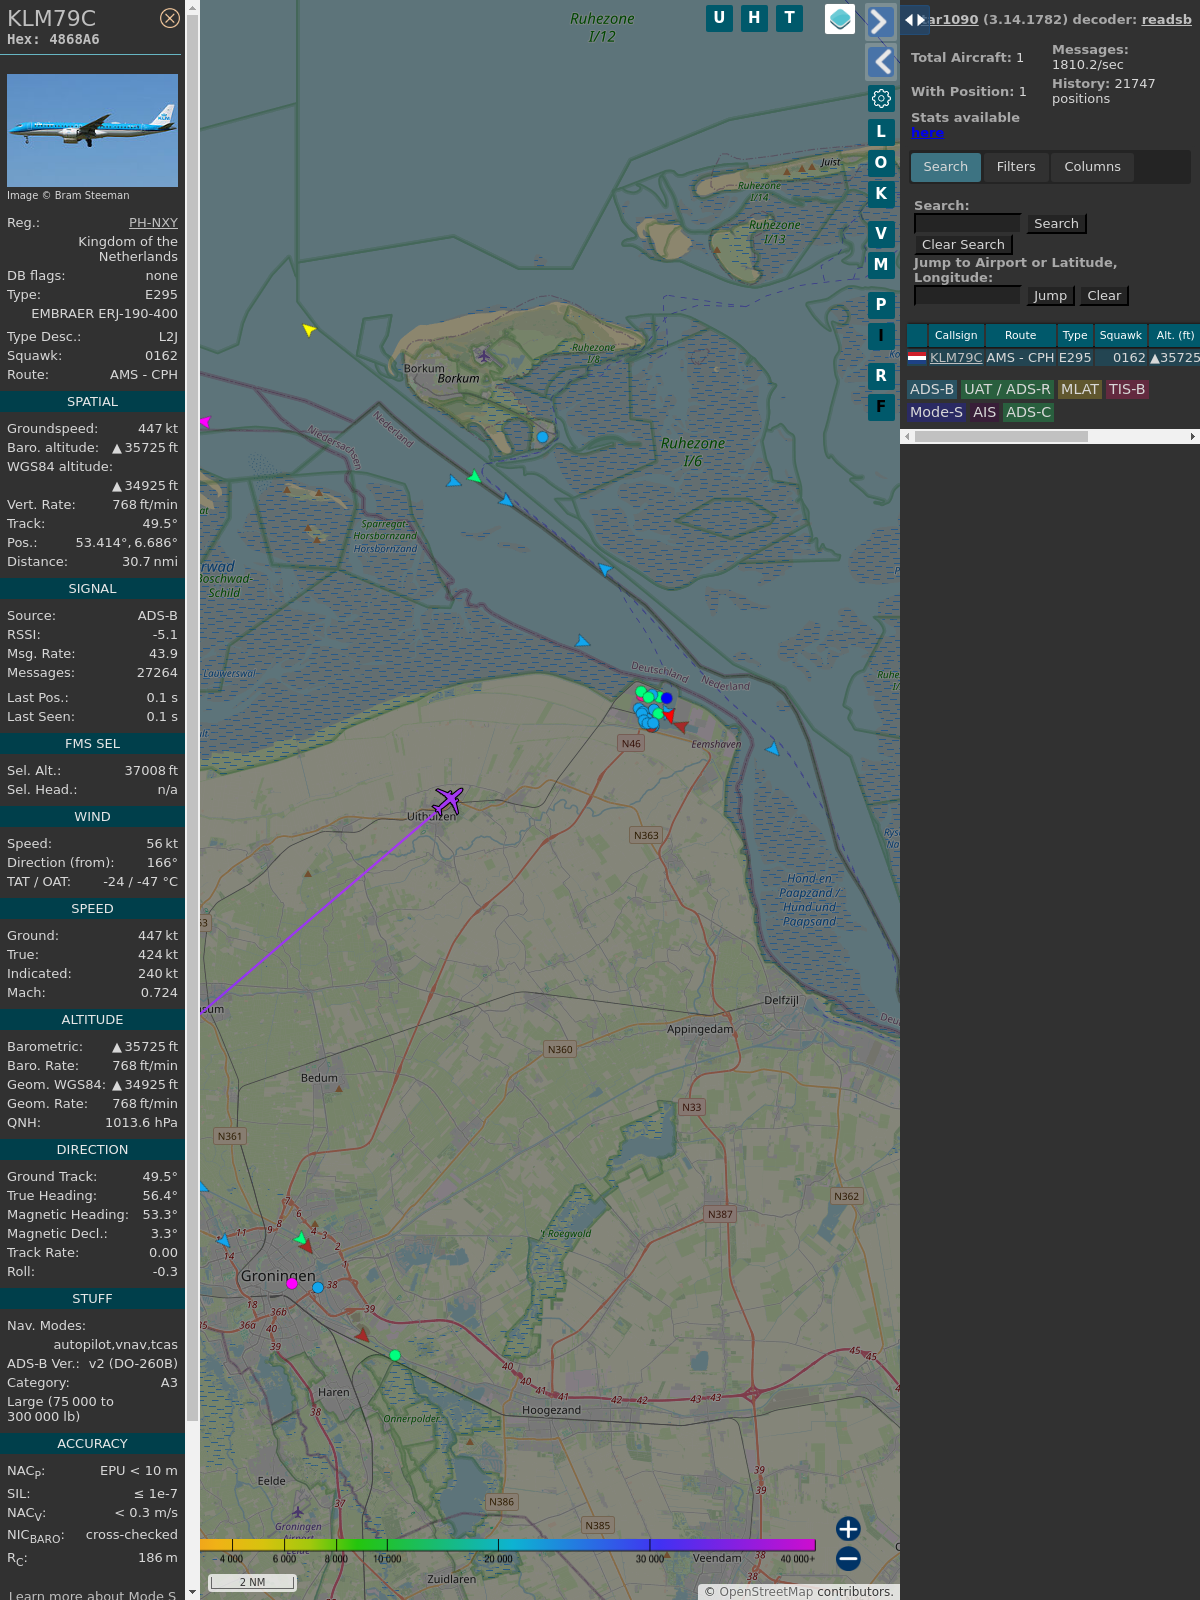Focus the Jump to Airport input
The image size is (1200, 1600).
pos(967,296)
